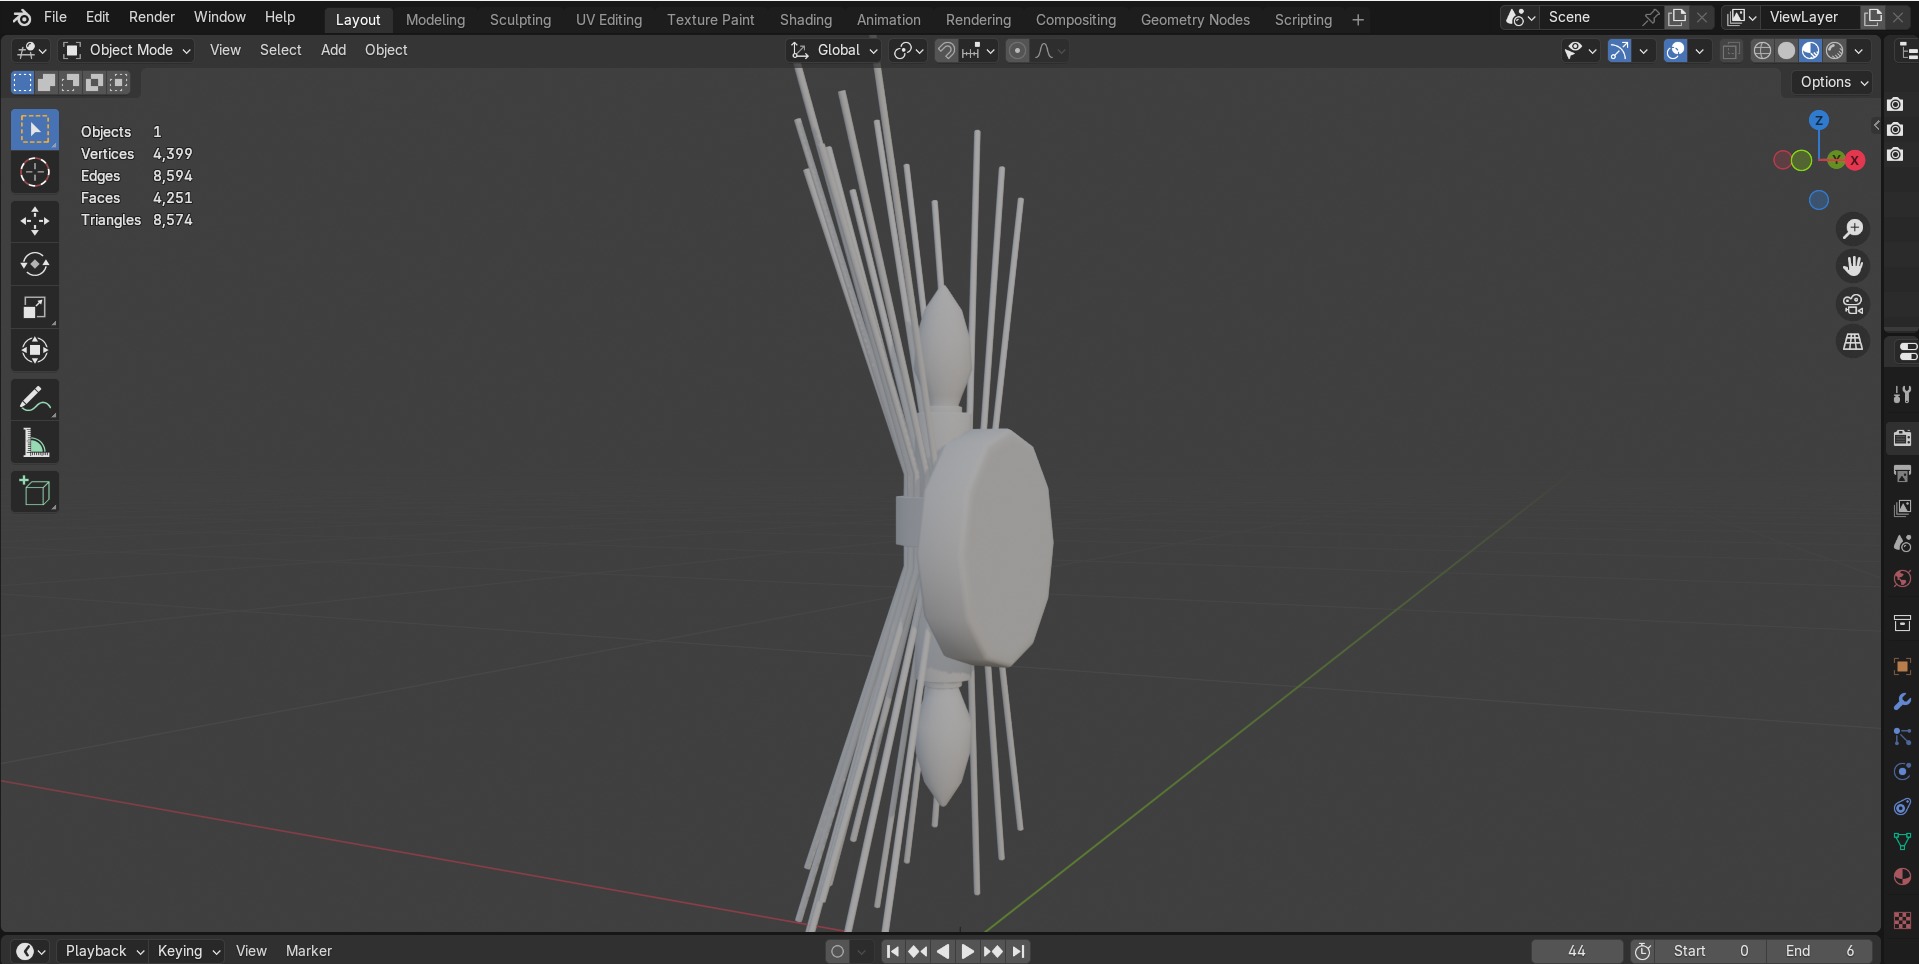This screenshot has width=1919, height=964.
Task: Switch to wireframe viewport shading
Action: pyautogui.click(x=1762, y=50)
